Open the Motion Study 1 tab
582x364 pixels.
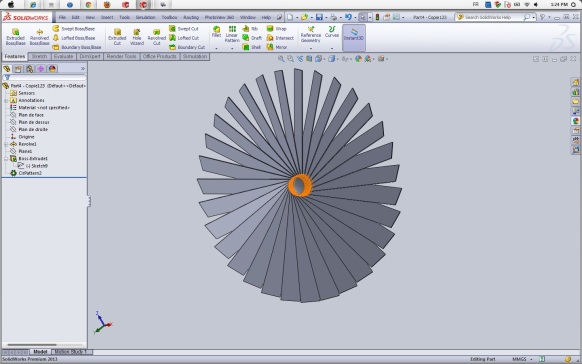coord(71,352)
